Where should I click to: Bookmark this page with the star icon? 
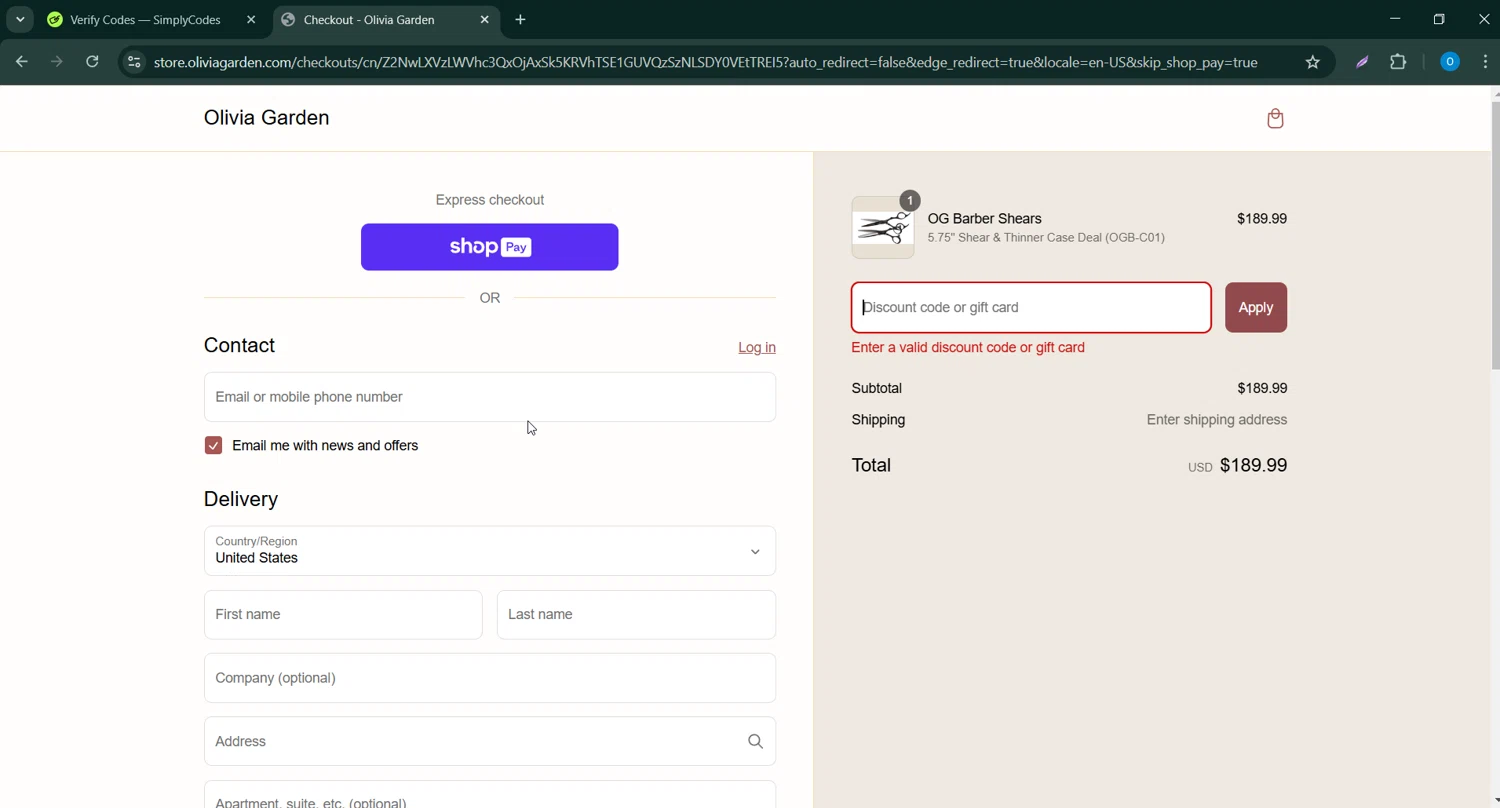[1313, 62]
